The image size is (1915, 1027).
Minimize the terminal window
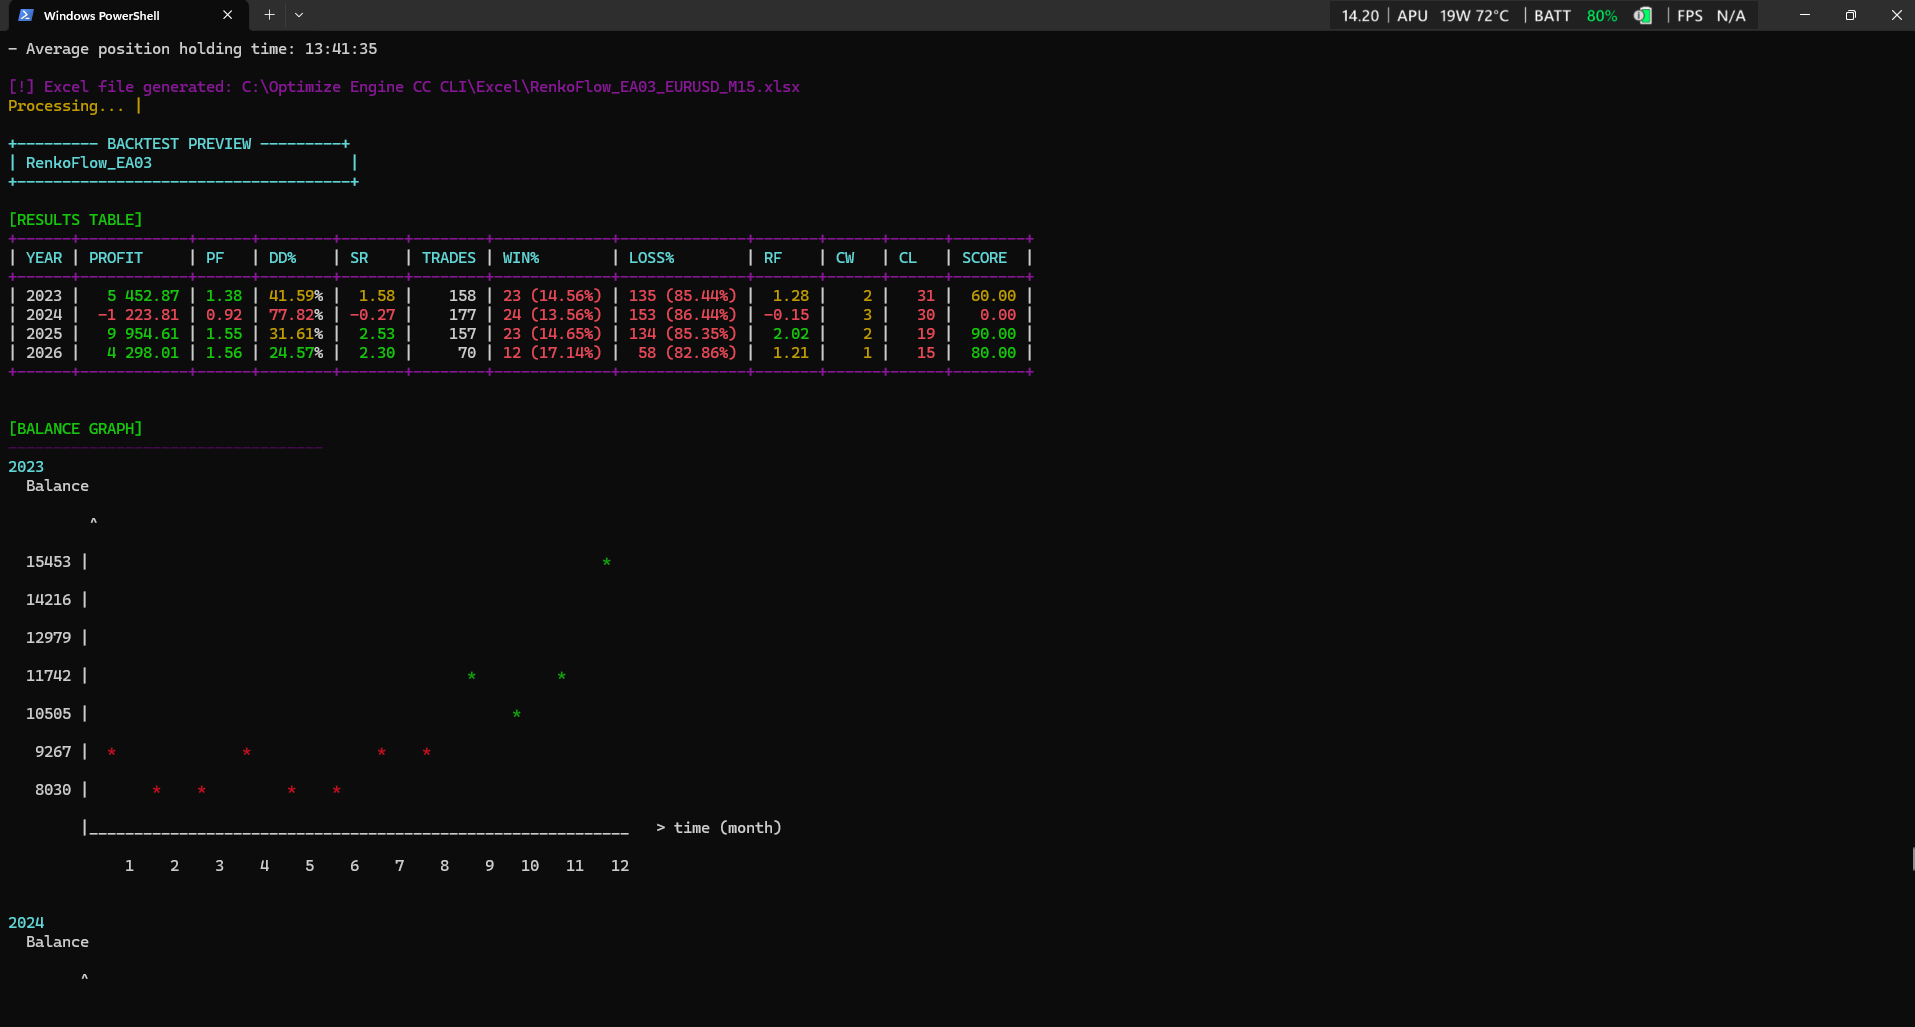1805,15
